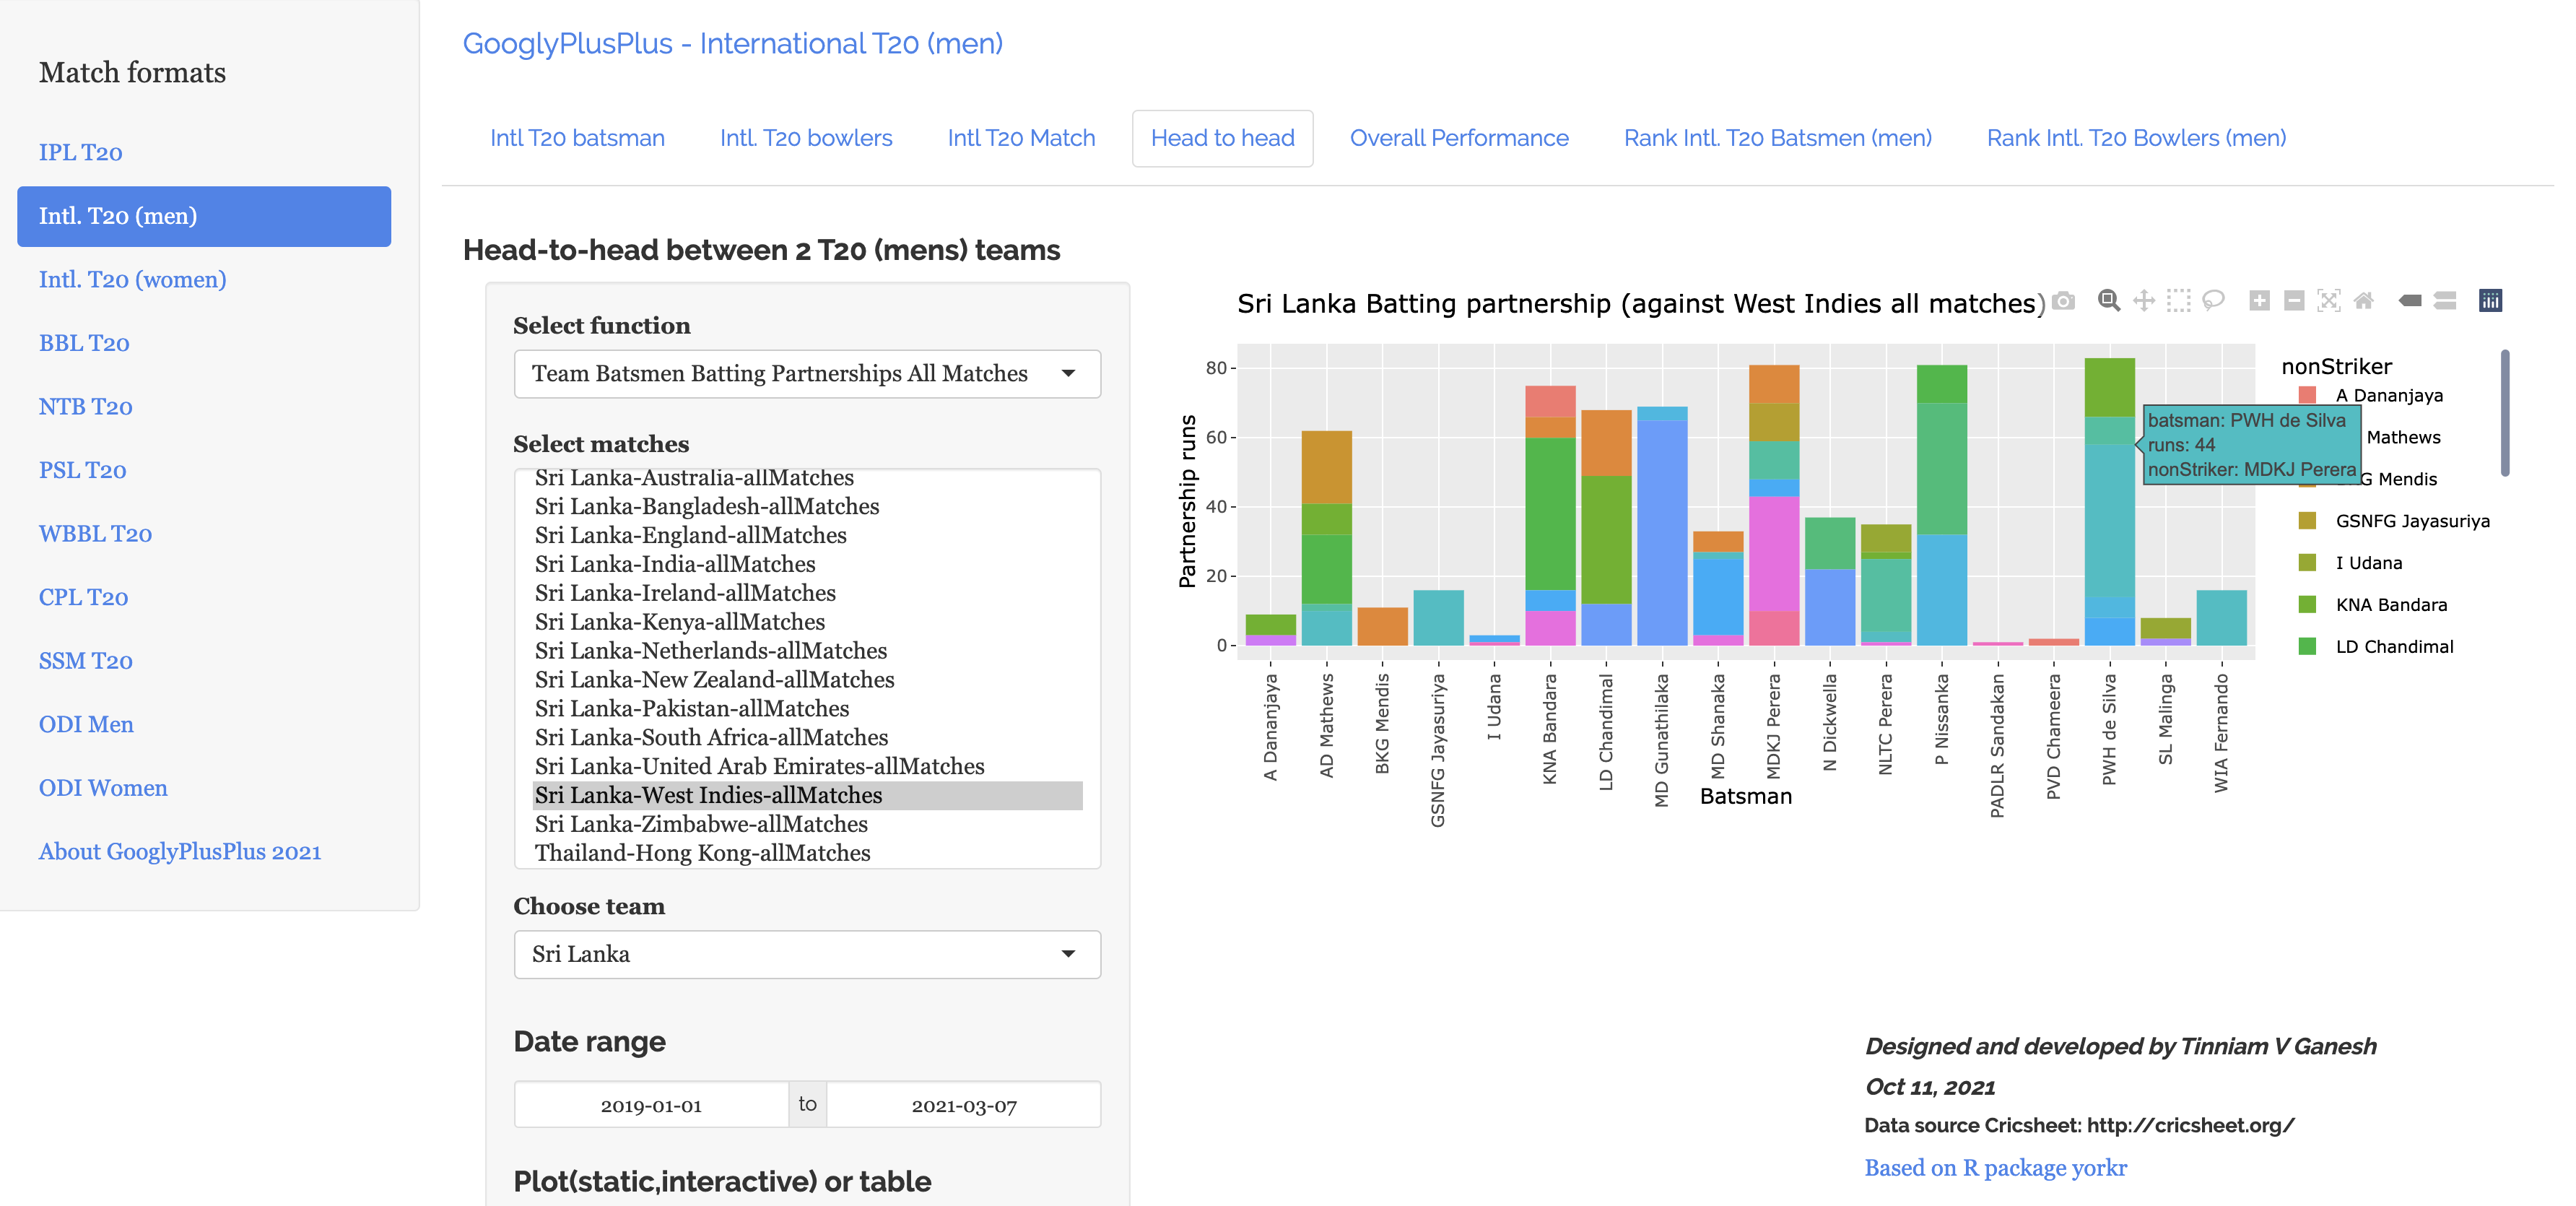Select the Zoom tool in the plot toolbar
This screenshot has height=1206, width=2576.
point(2108,301)
